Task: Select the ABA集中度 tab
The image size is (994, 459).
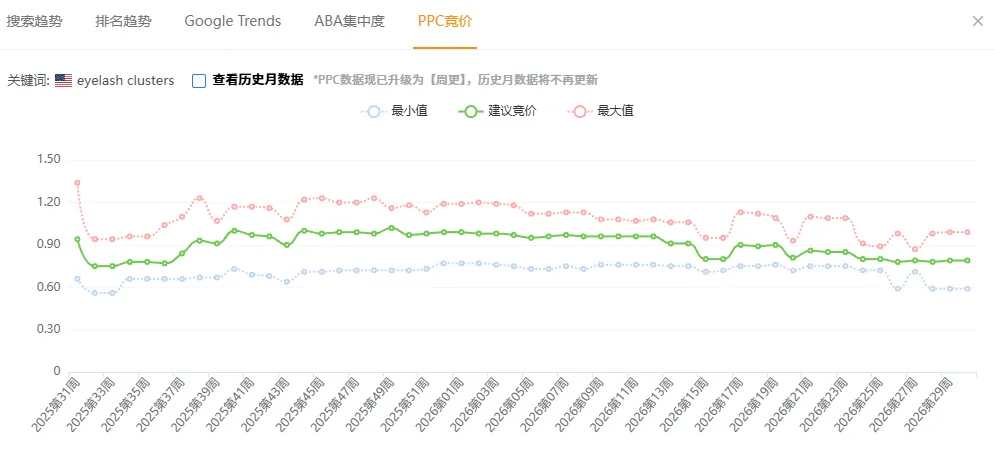Action: (349, 21)
